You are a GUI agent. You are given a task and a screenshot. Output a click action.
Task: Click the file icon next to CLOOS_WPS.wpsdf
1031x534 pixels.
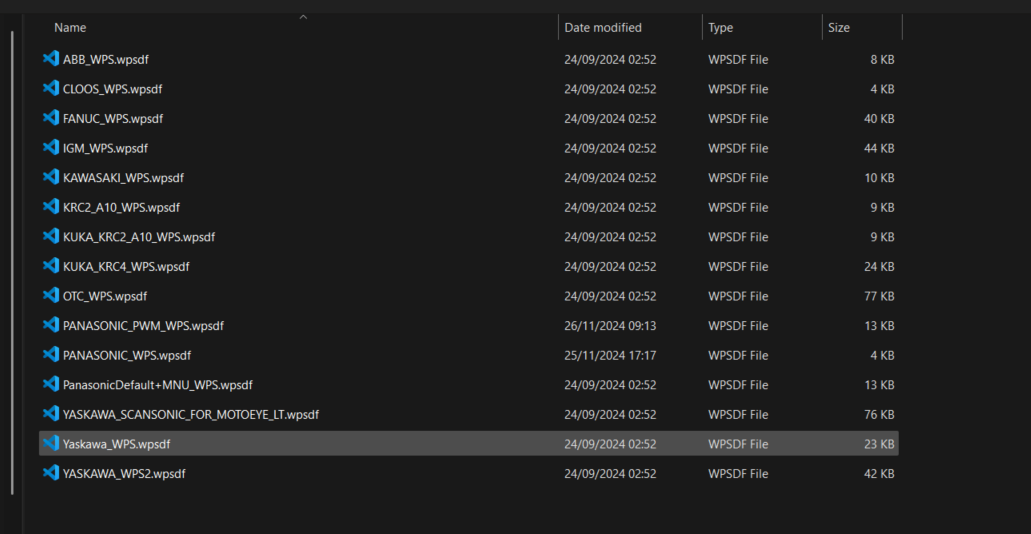[x=51, y=89]
